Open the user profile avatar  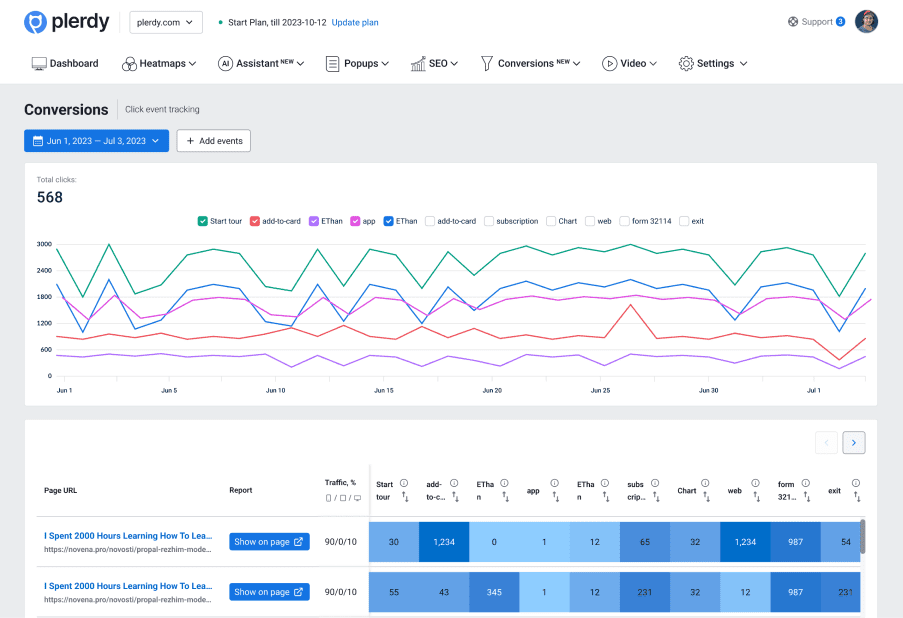866,22
